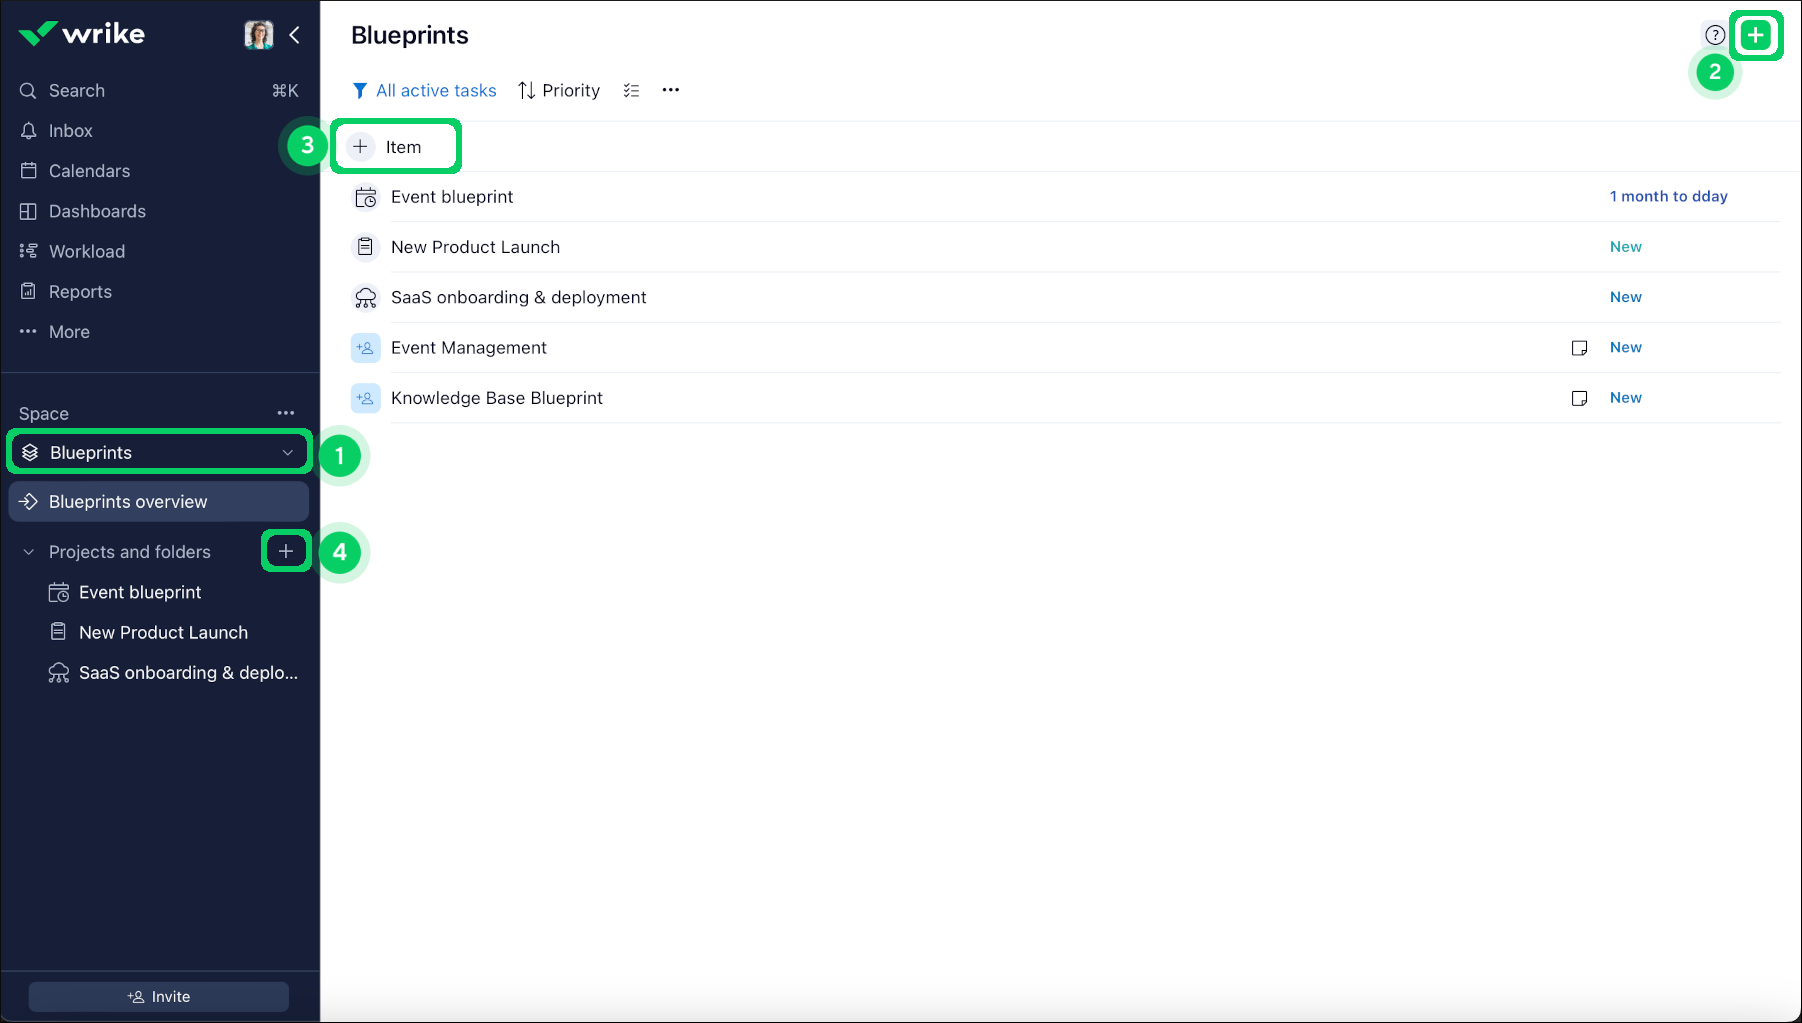Image resolution: width=1802 pixels, height=1023 pixels.
Task: Click the green create plus button
Action: click(x=1756, y=36)
